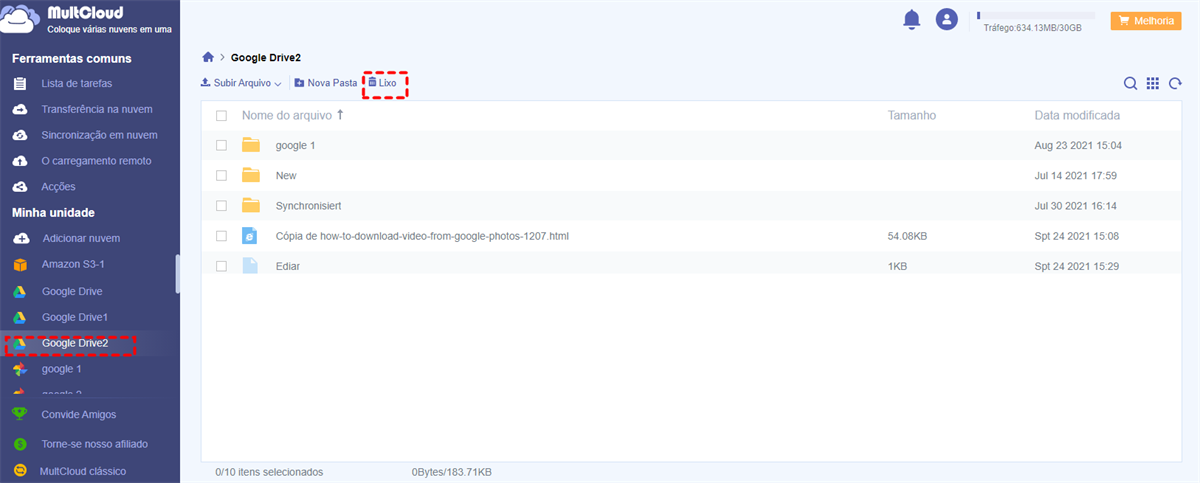Sort by Tamanho column header
The height and width of the screenshot is (483, 1200).
[x=912, y=115]
